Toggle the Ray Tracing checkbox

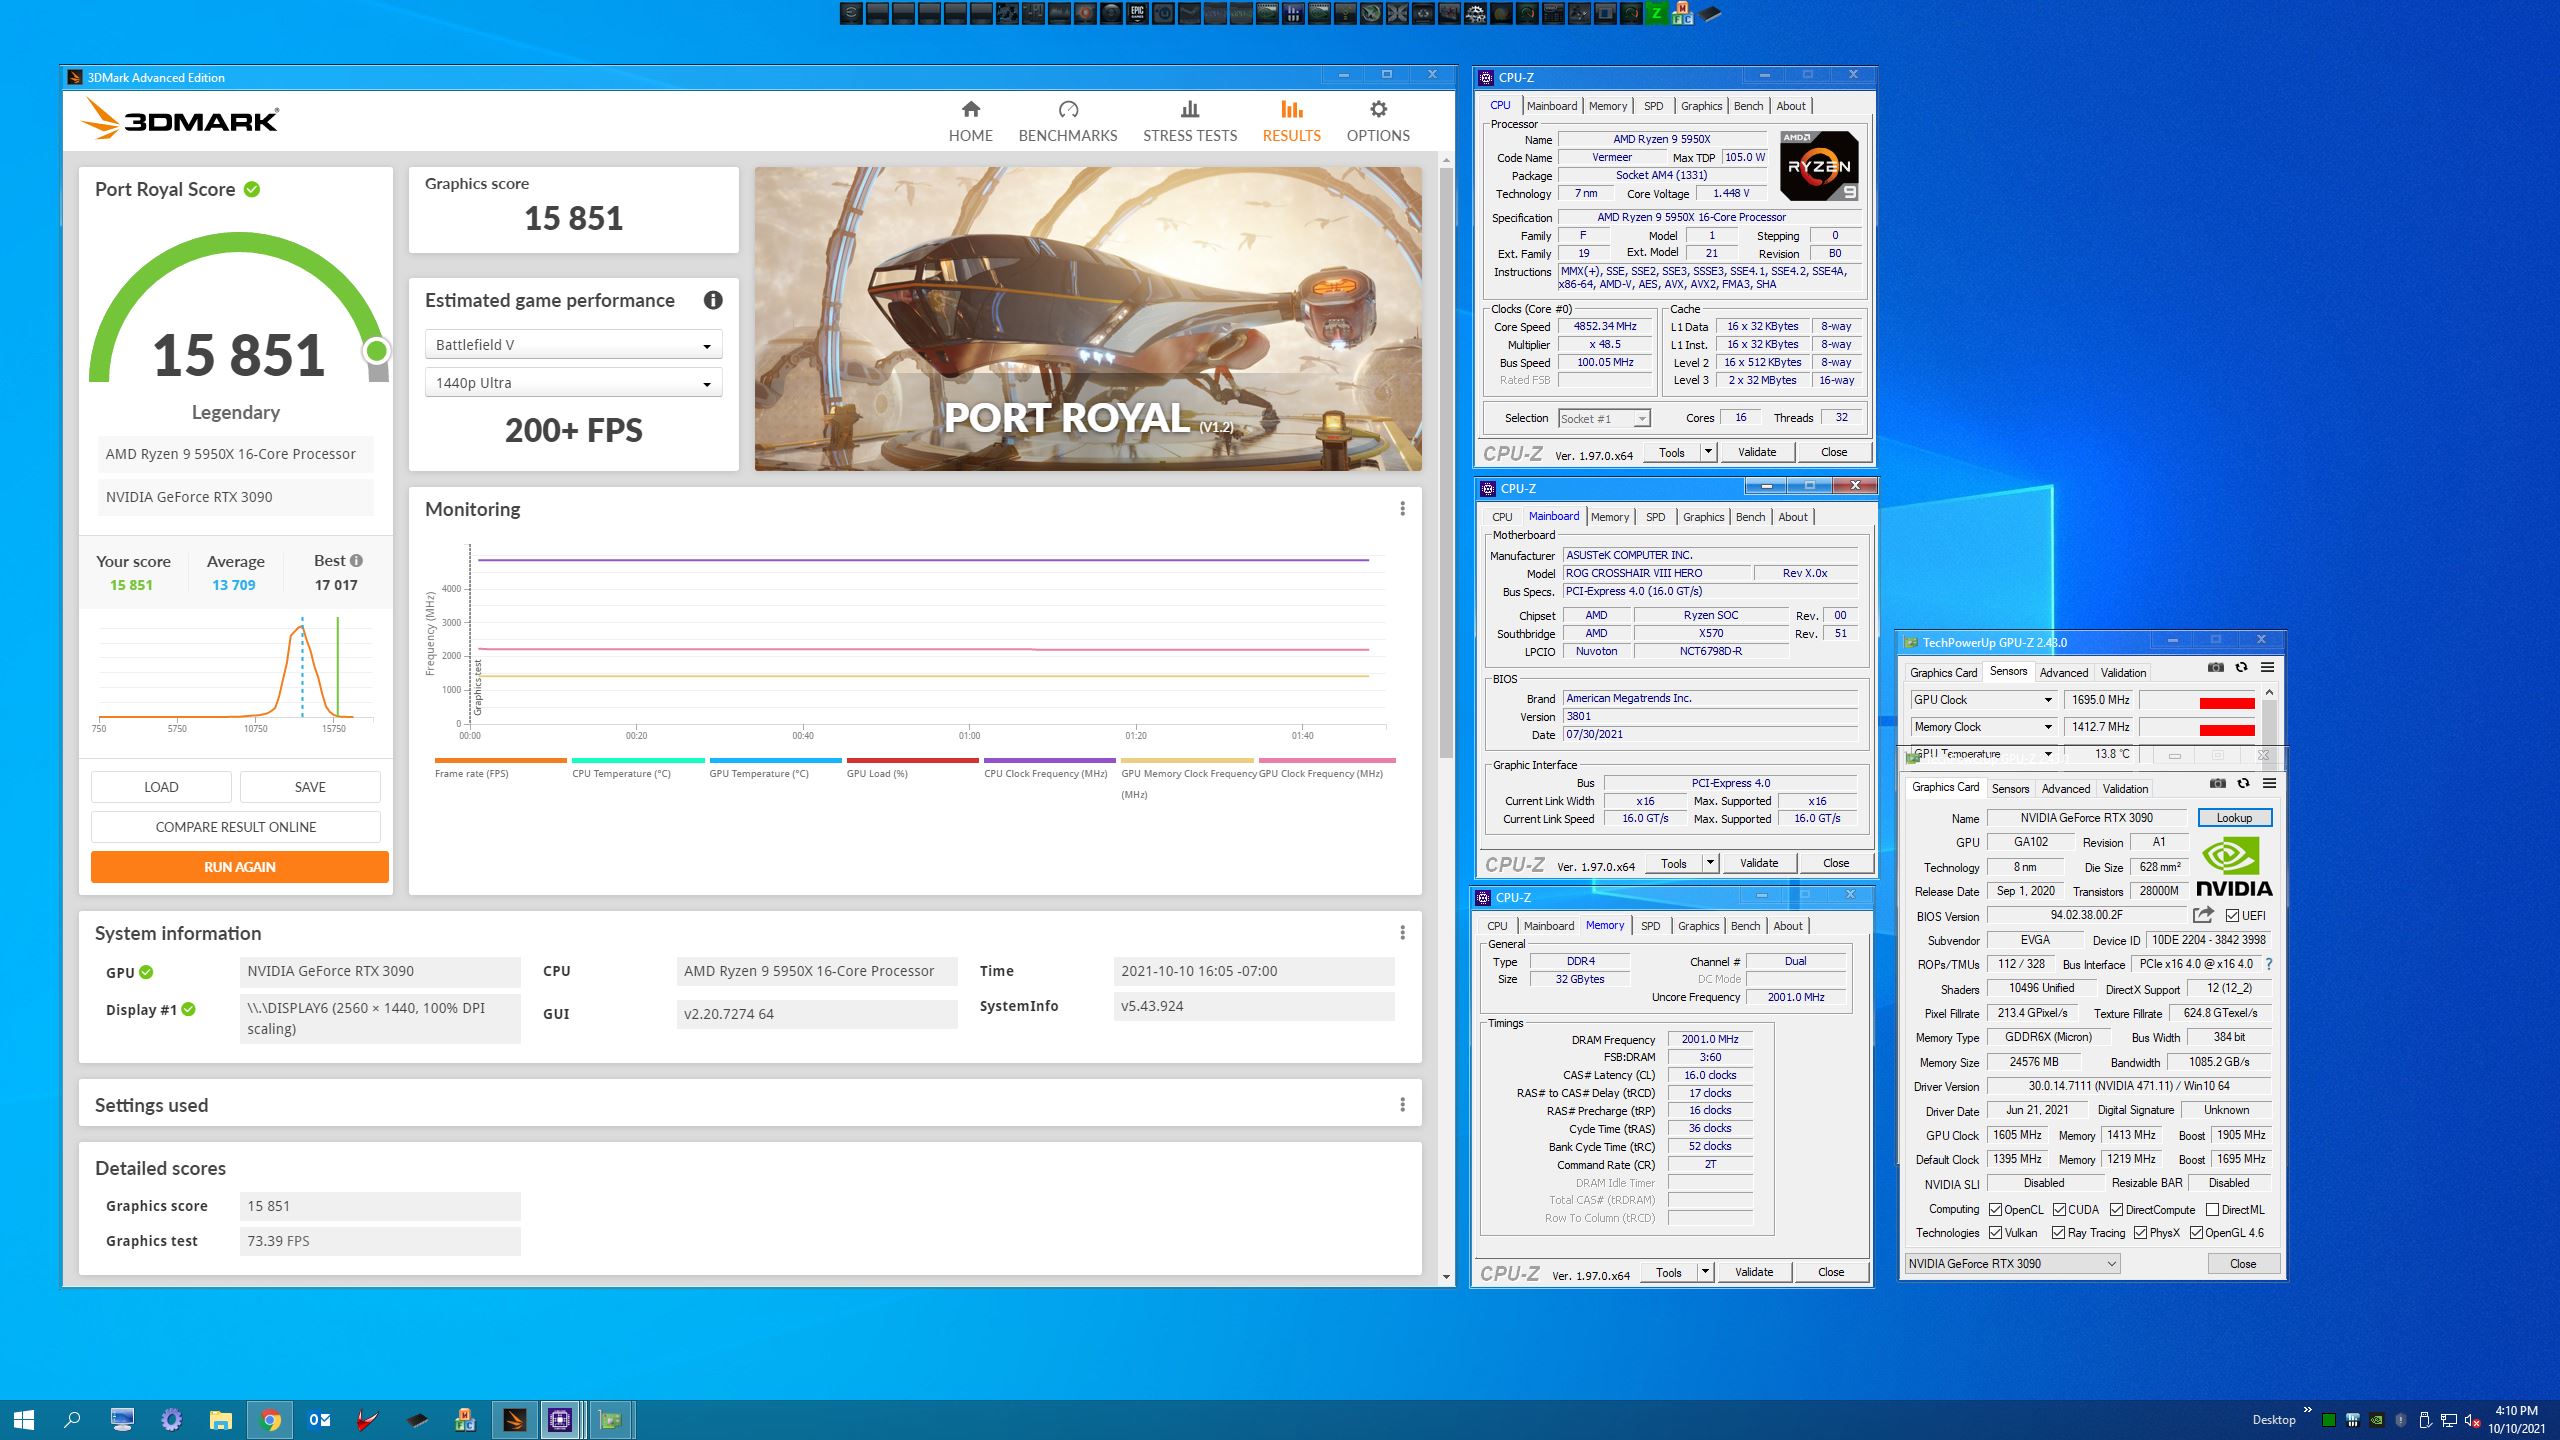(x=2058, y=1233)
